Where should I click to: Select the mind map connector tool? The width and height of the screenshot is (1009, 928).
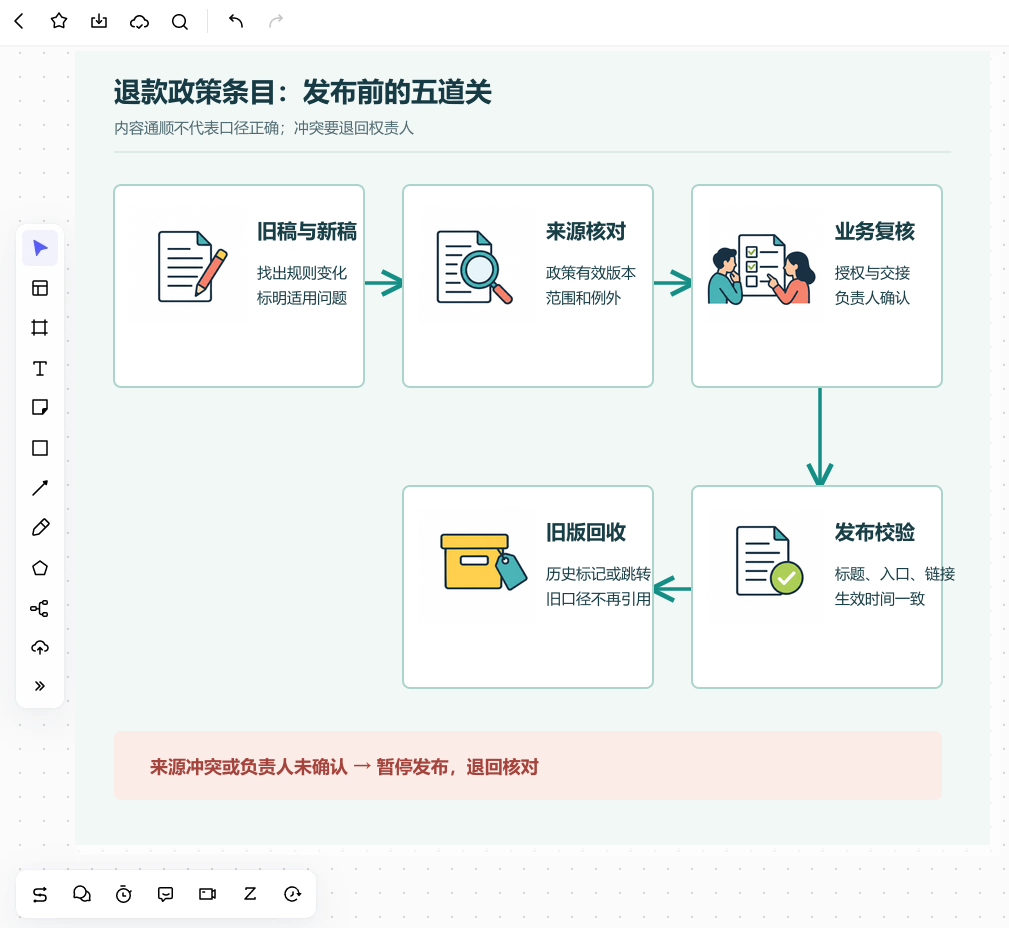tap(40, 608)
